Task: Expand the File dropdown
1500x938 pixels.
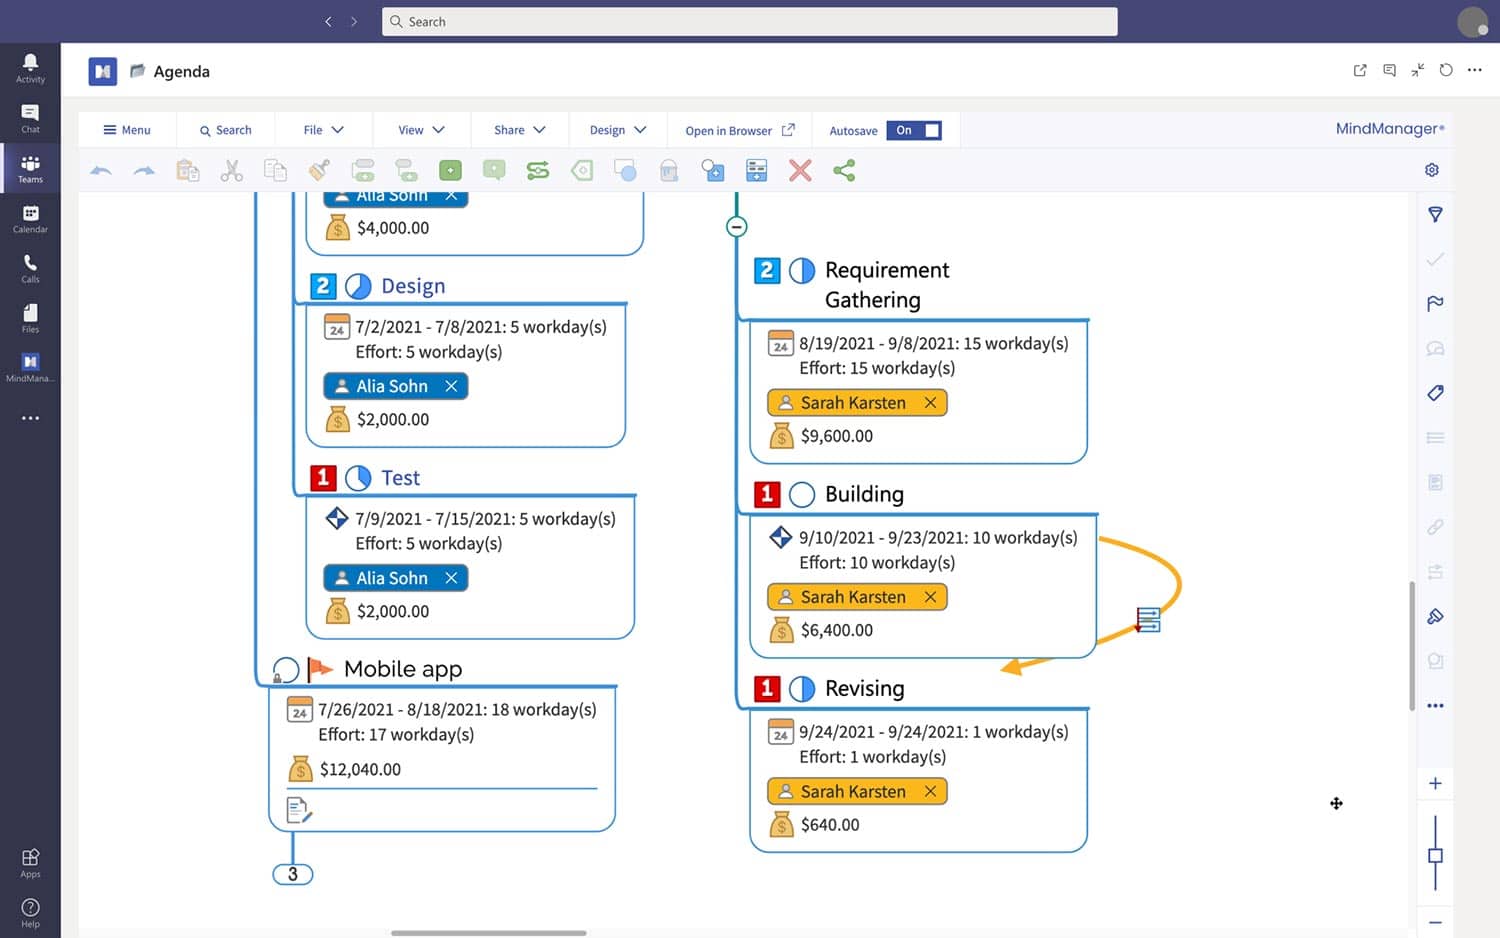Action: tap(323, 130)
